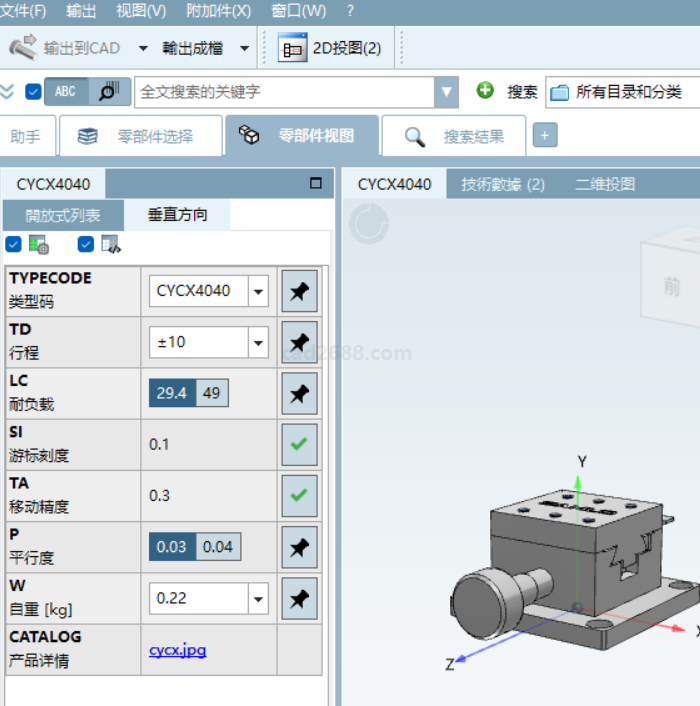Open the 视图(V) menu
The image size is (700, 706).
[141, 11]
